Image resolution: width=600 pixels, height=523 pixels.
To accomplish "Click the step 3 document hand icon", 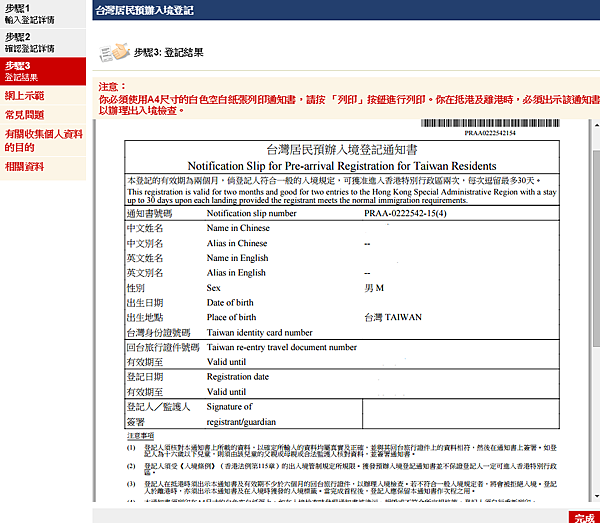I will (x=114, y=52).
